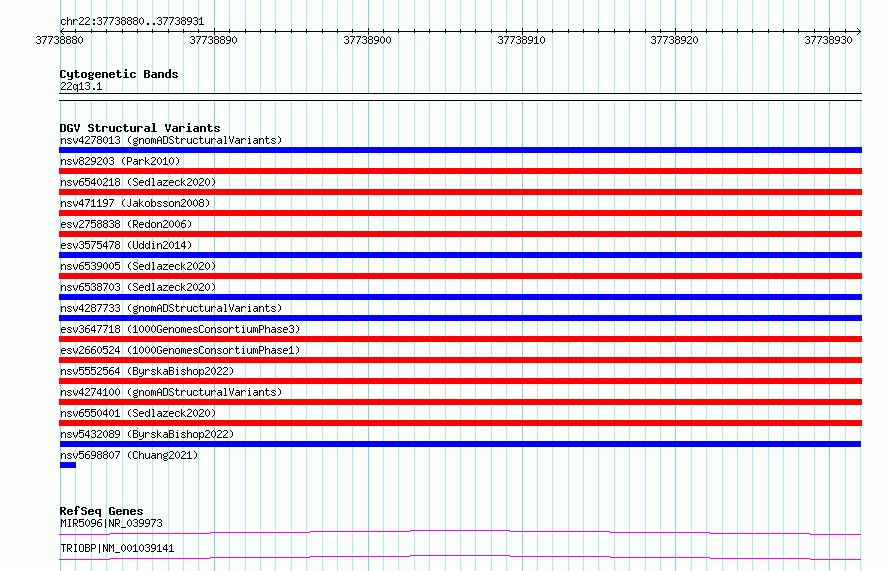Image resolution: width=890 pixels, height=571 pixels.
Task: Open variant nsv5552564 (ByrskaBishop2022) label
Action: point(147,371)
